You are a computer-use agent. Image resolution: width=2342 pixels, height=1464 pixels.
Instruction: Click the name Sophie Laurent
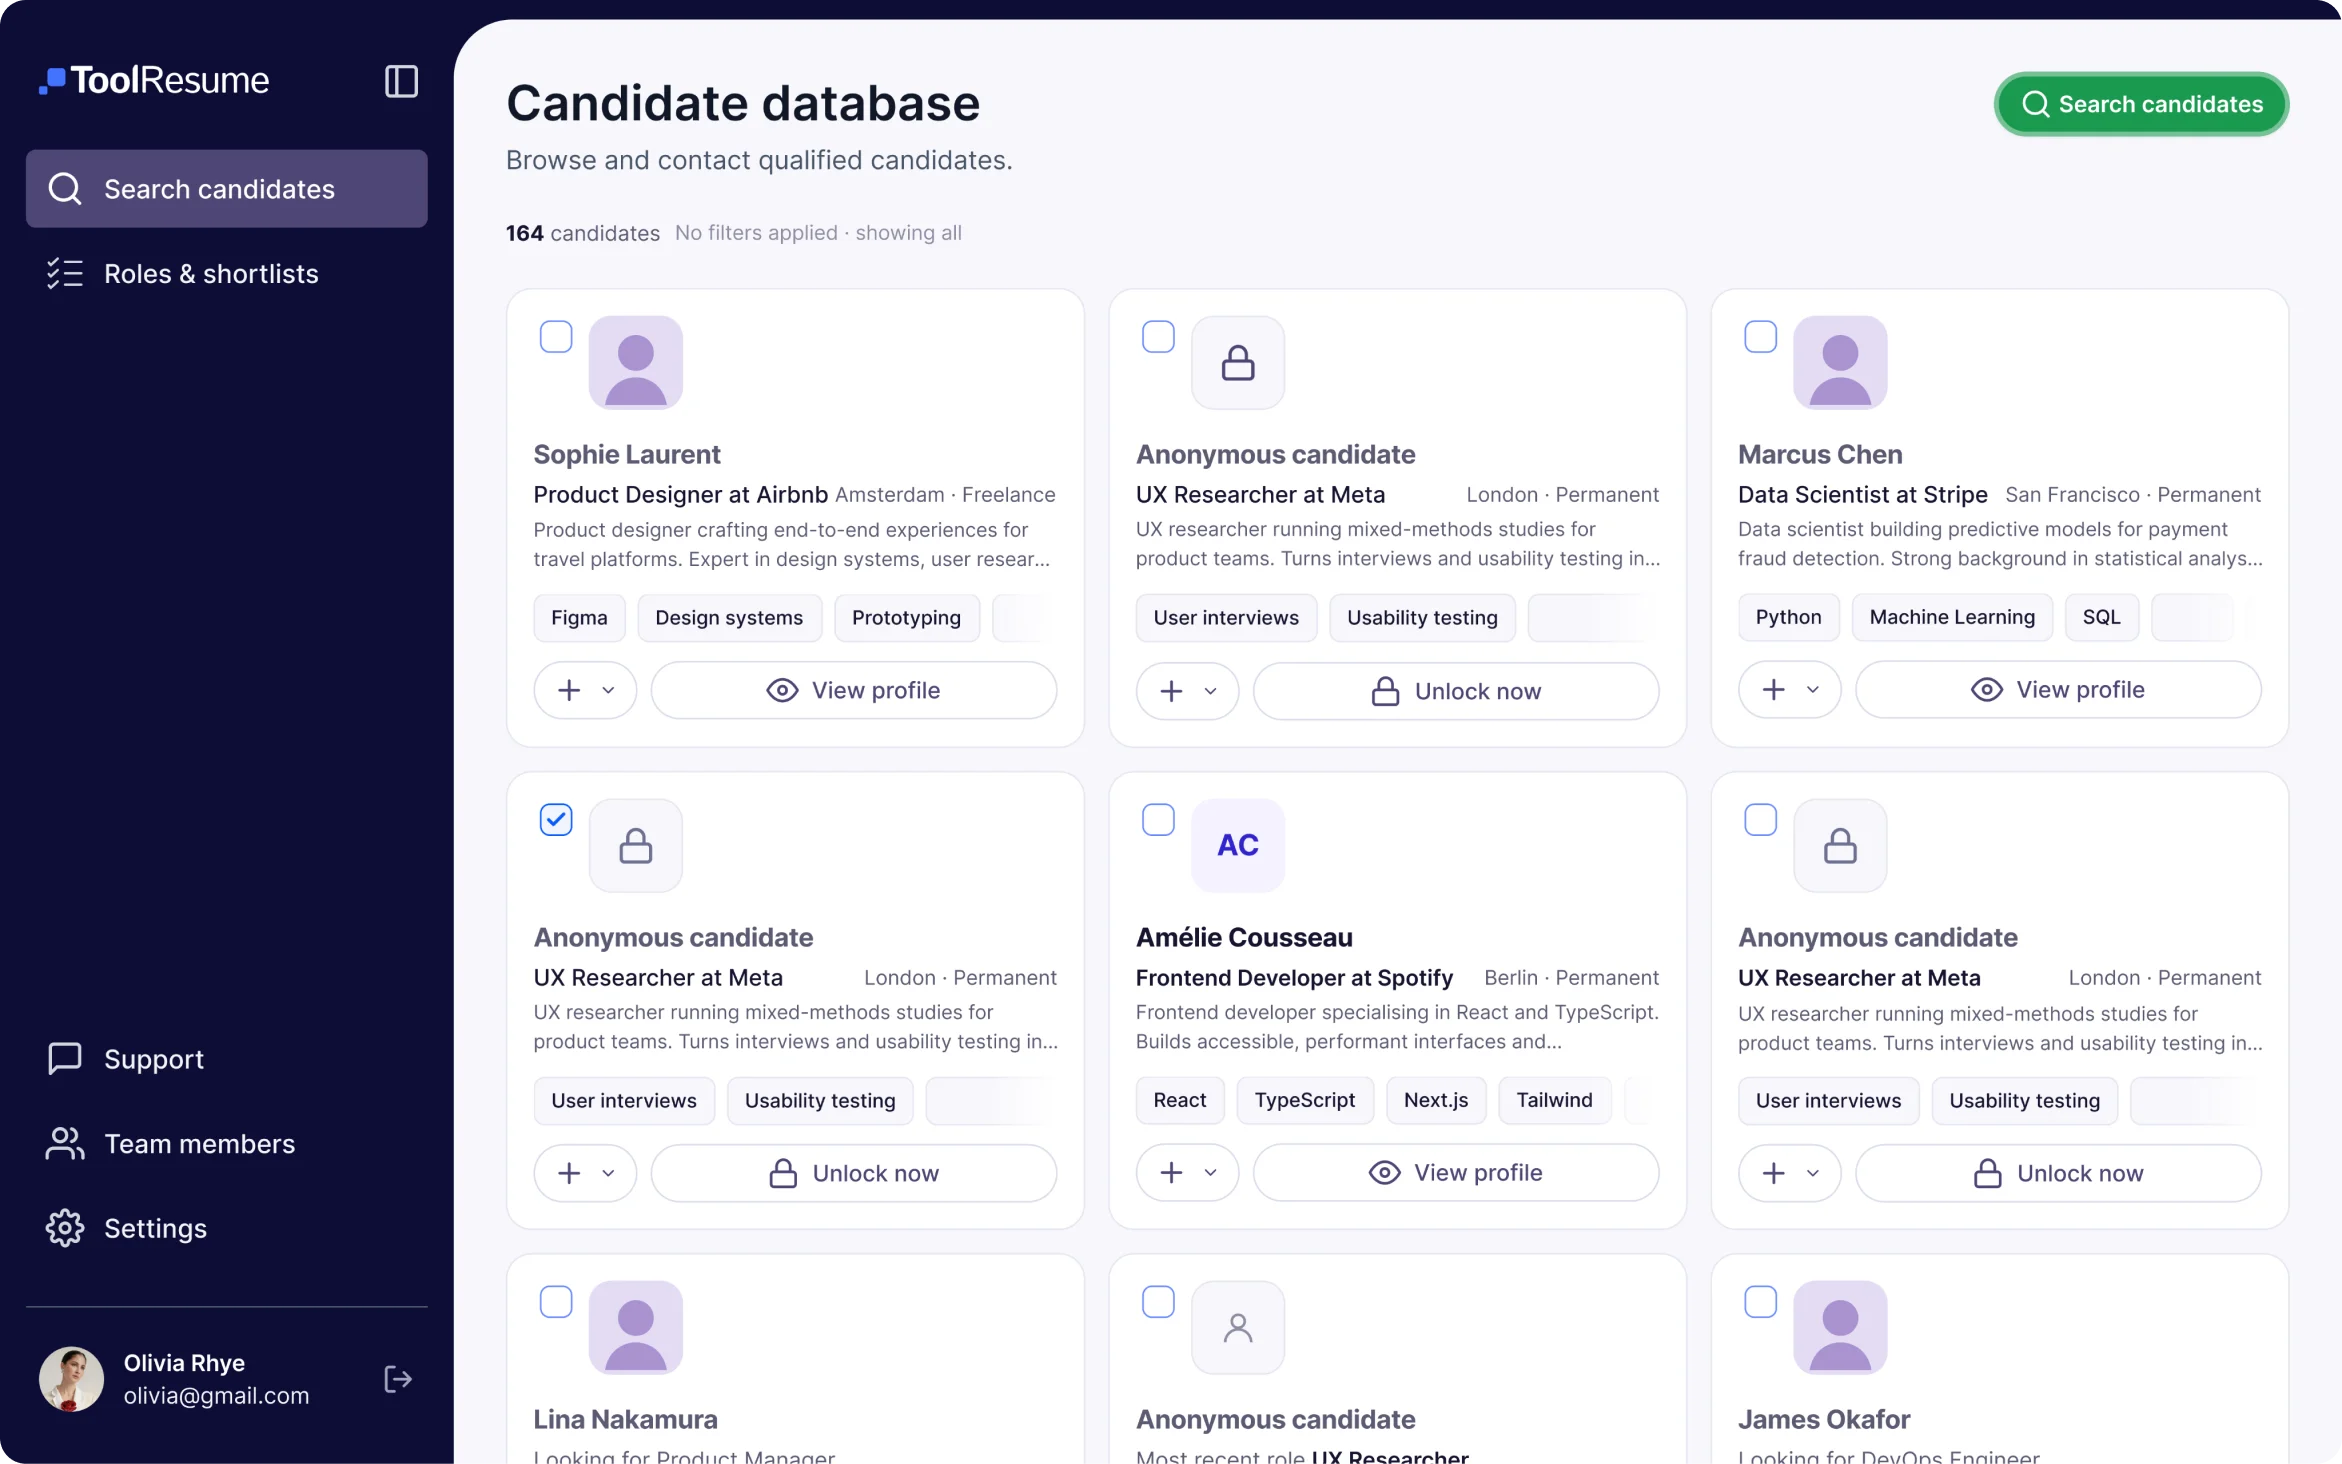(x=626, y=454)
